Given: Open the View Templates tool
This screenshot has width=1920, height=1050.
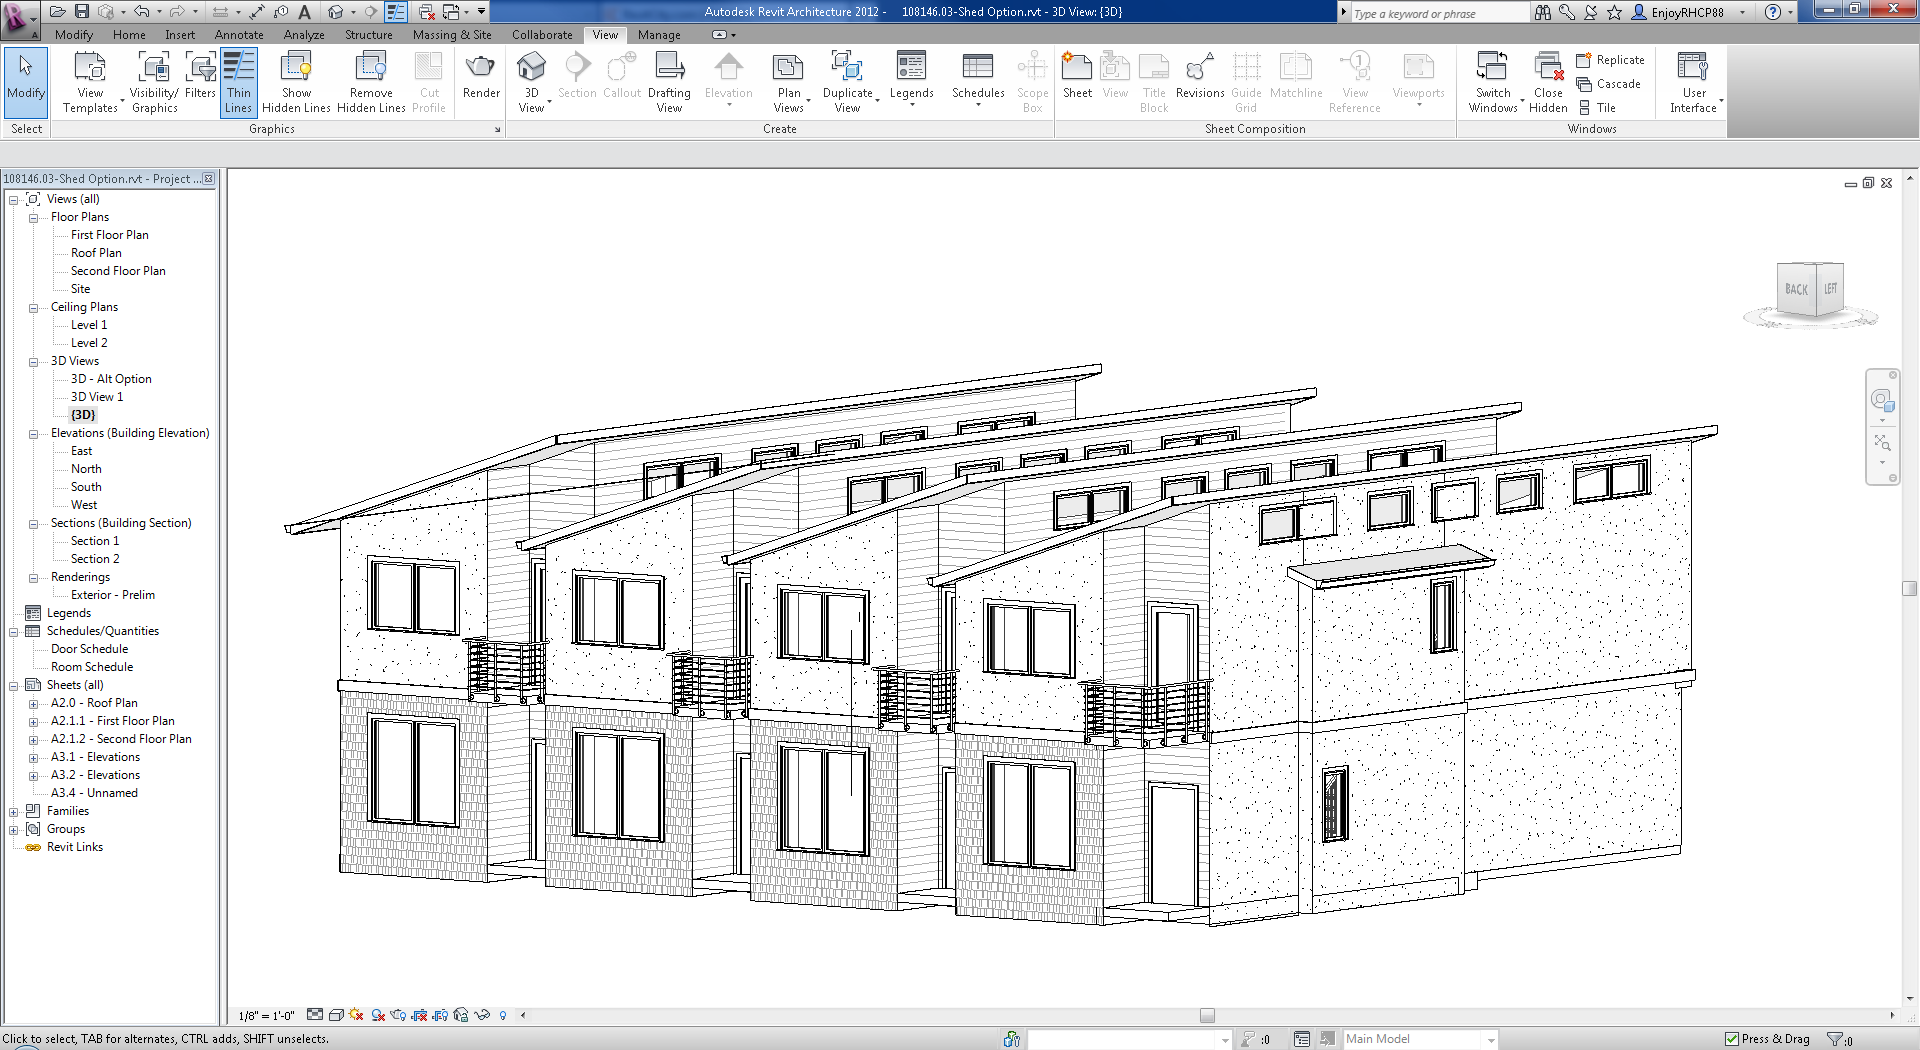Looking at the screenshot, I should tap(90, 83).
